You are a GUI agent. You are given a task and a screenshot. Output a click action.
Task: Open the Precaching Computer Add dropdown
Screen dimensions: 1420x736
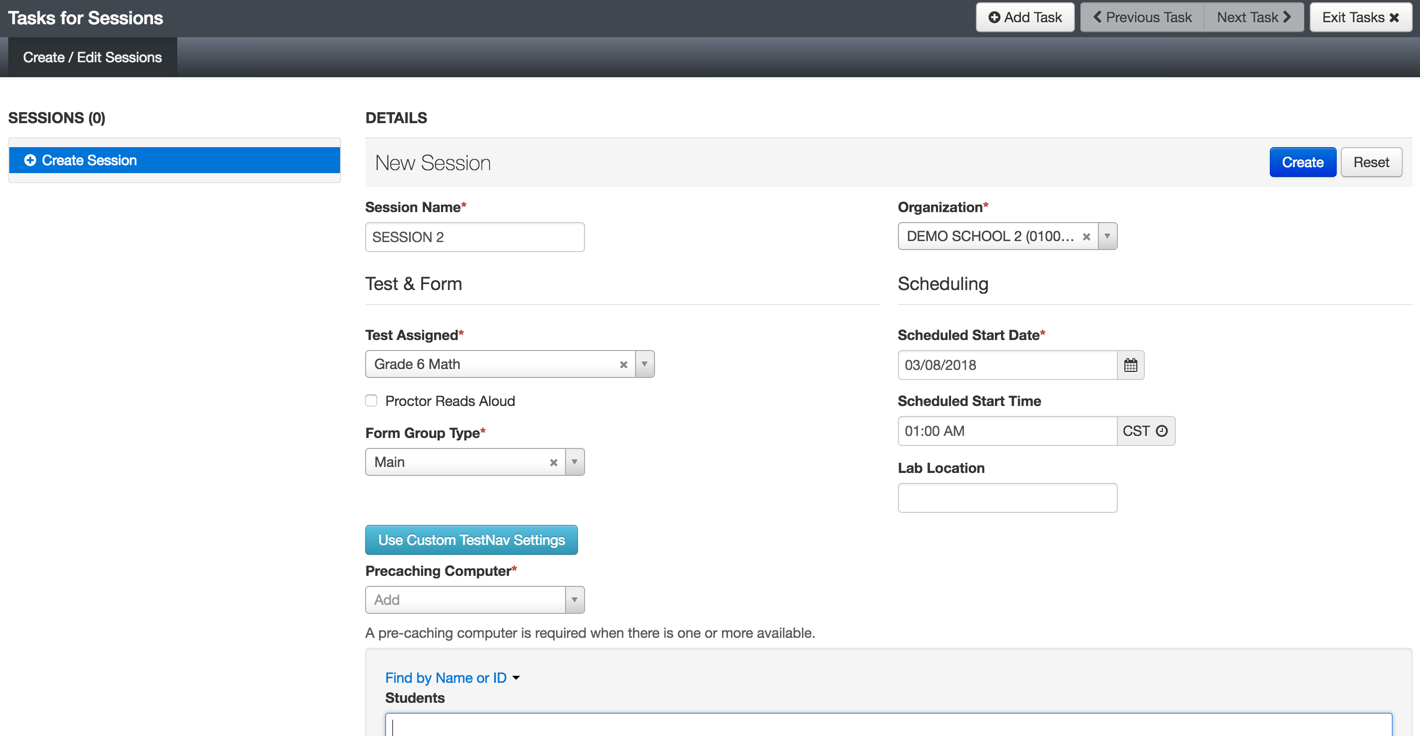click(474, 600)
